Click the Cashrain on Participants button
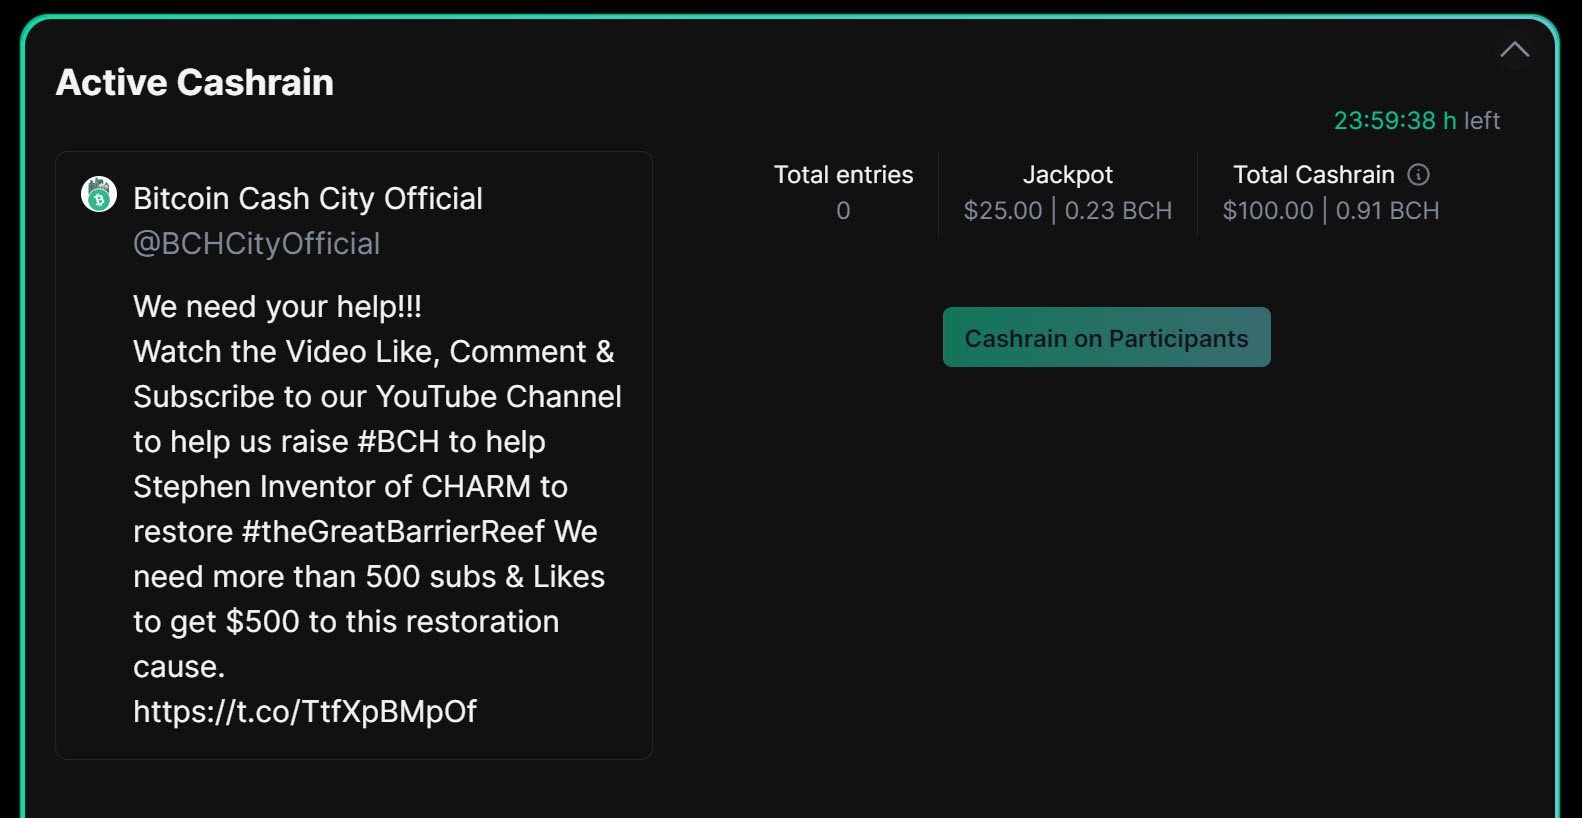 pos(1106,337)
